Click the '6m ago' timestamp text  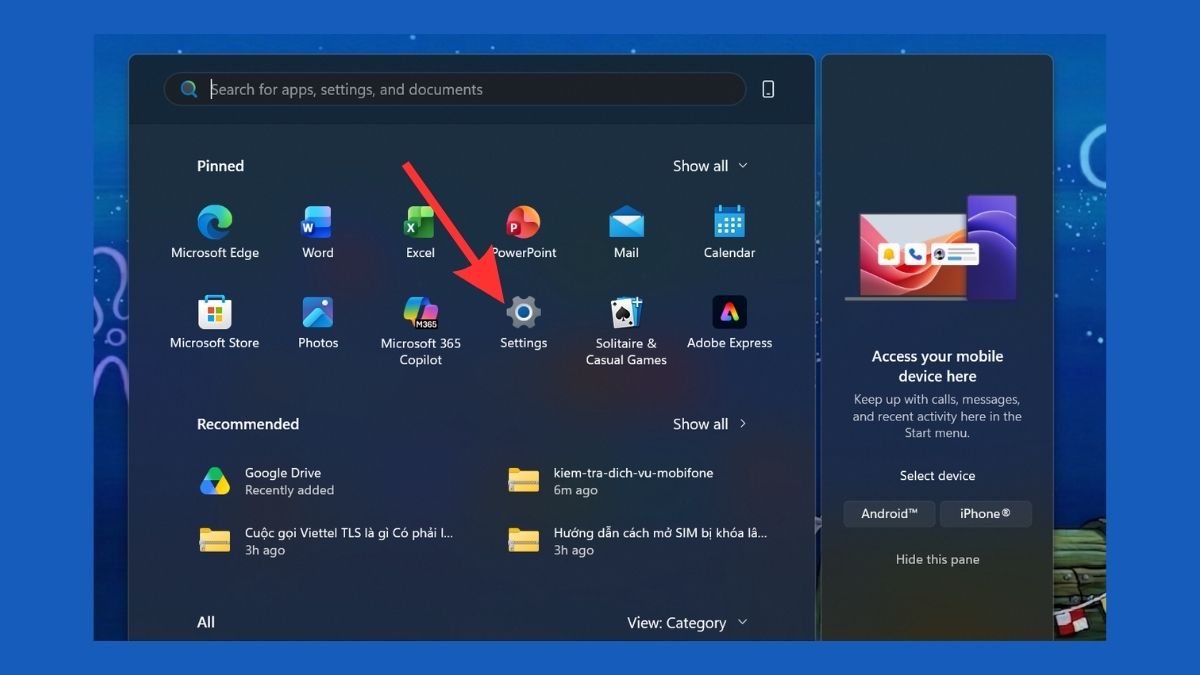[575, 490]
